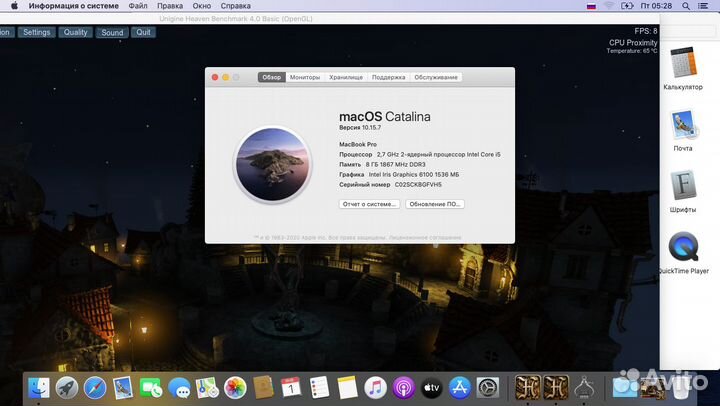Open Heaven Benchmark Settings
The width and height of the screenshot is (720, 406).
(36, 32)
